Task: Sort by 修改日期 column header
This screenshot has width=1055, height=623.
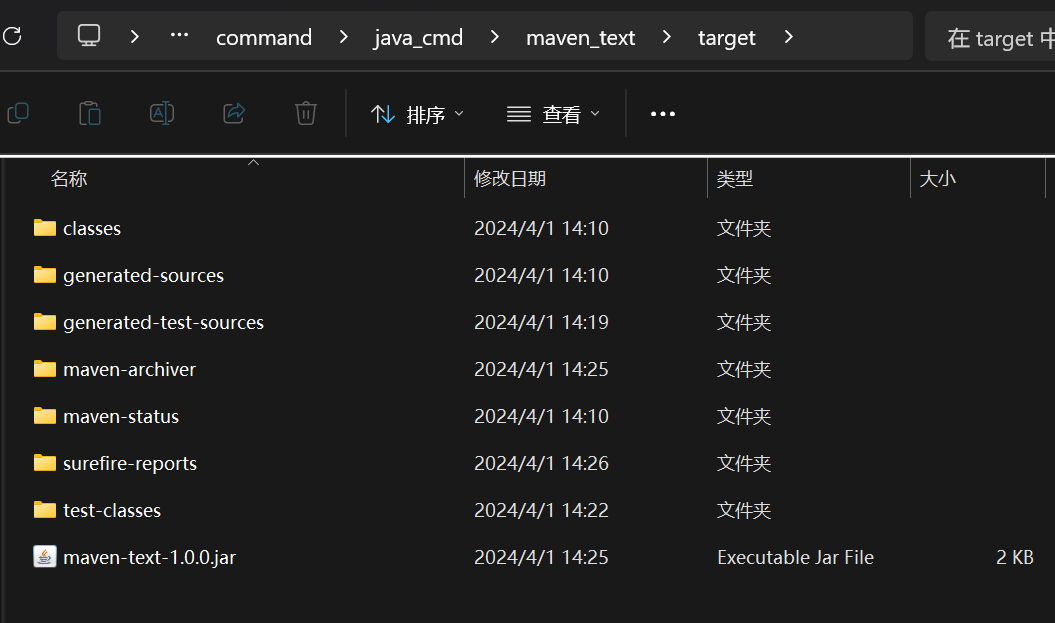Action: [510, 179]
